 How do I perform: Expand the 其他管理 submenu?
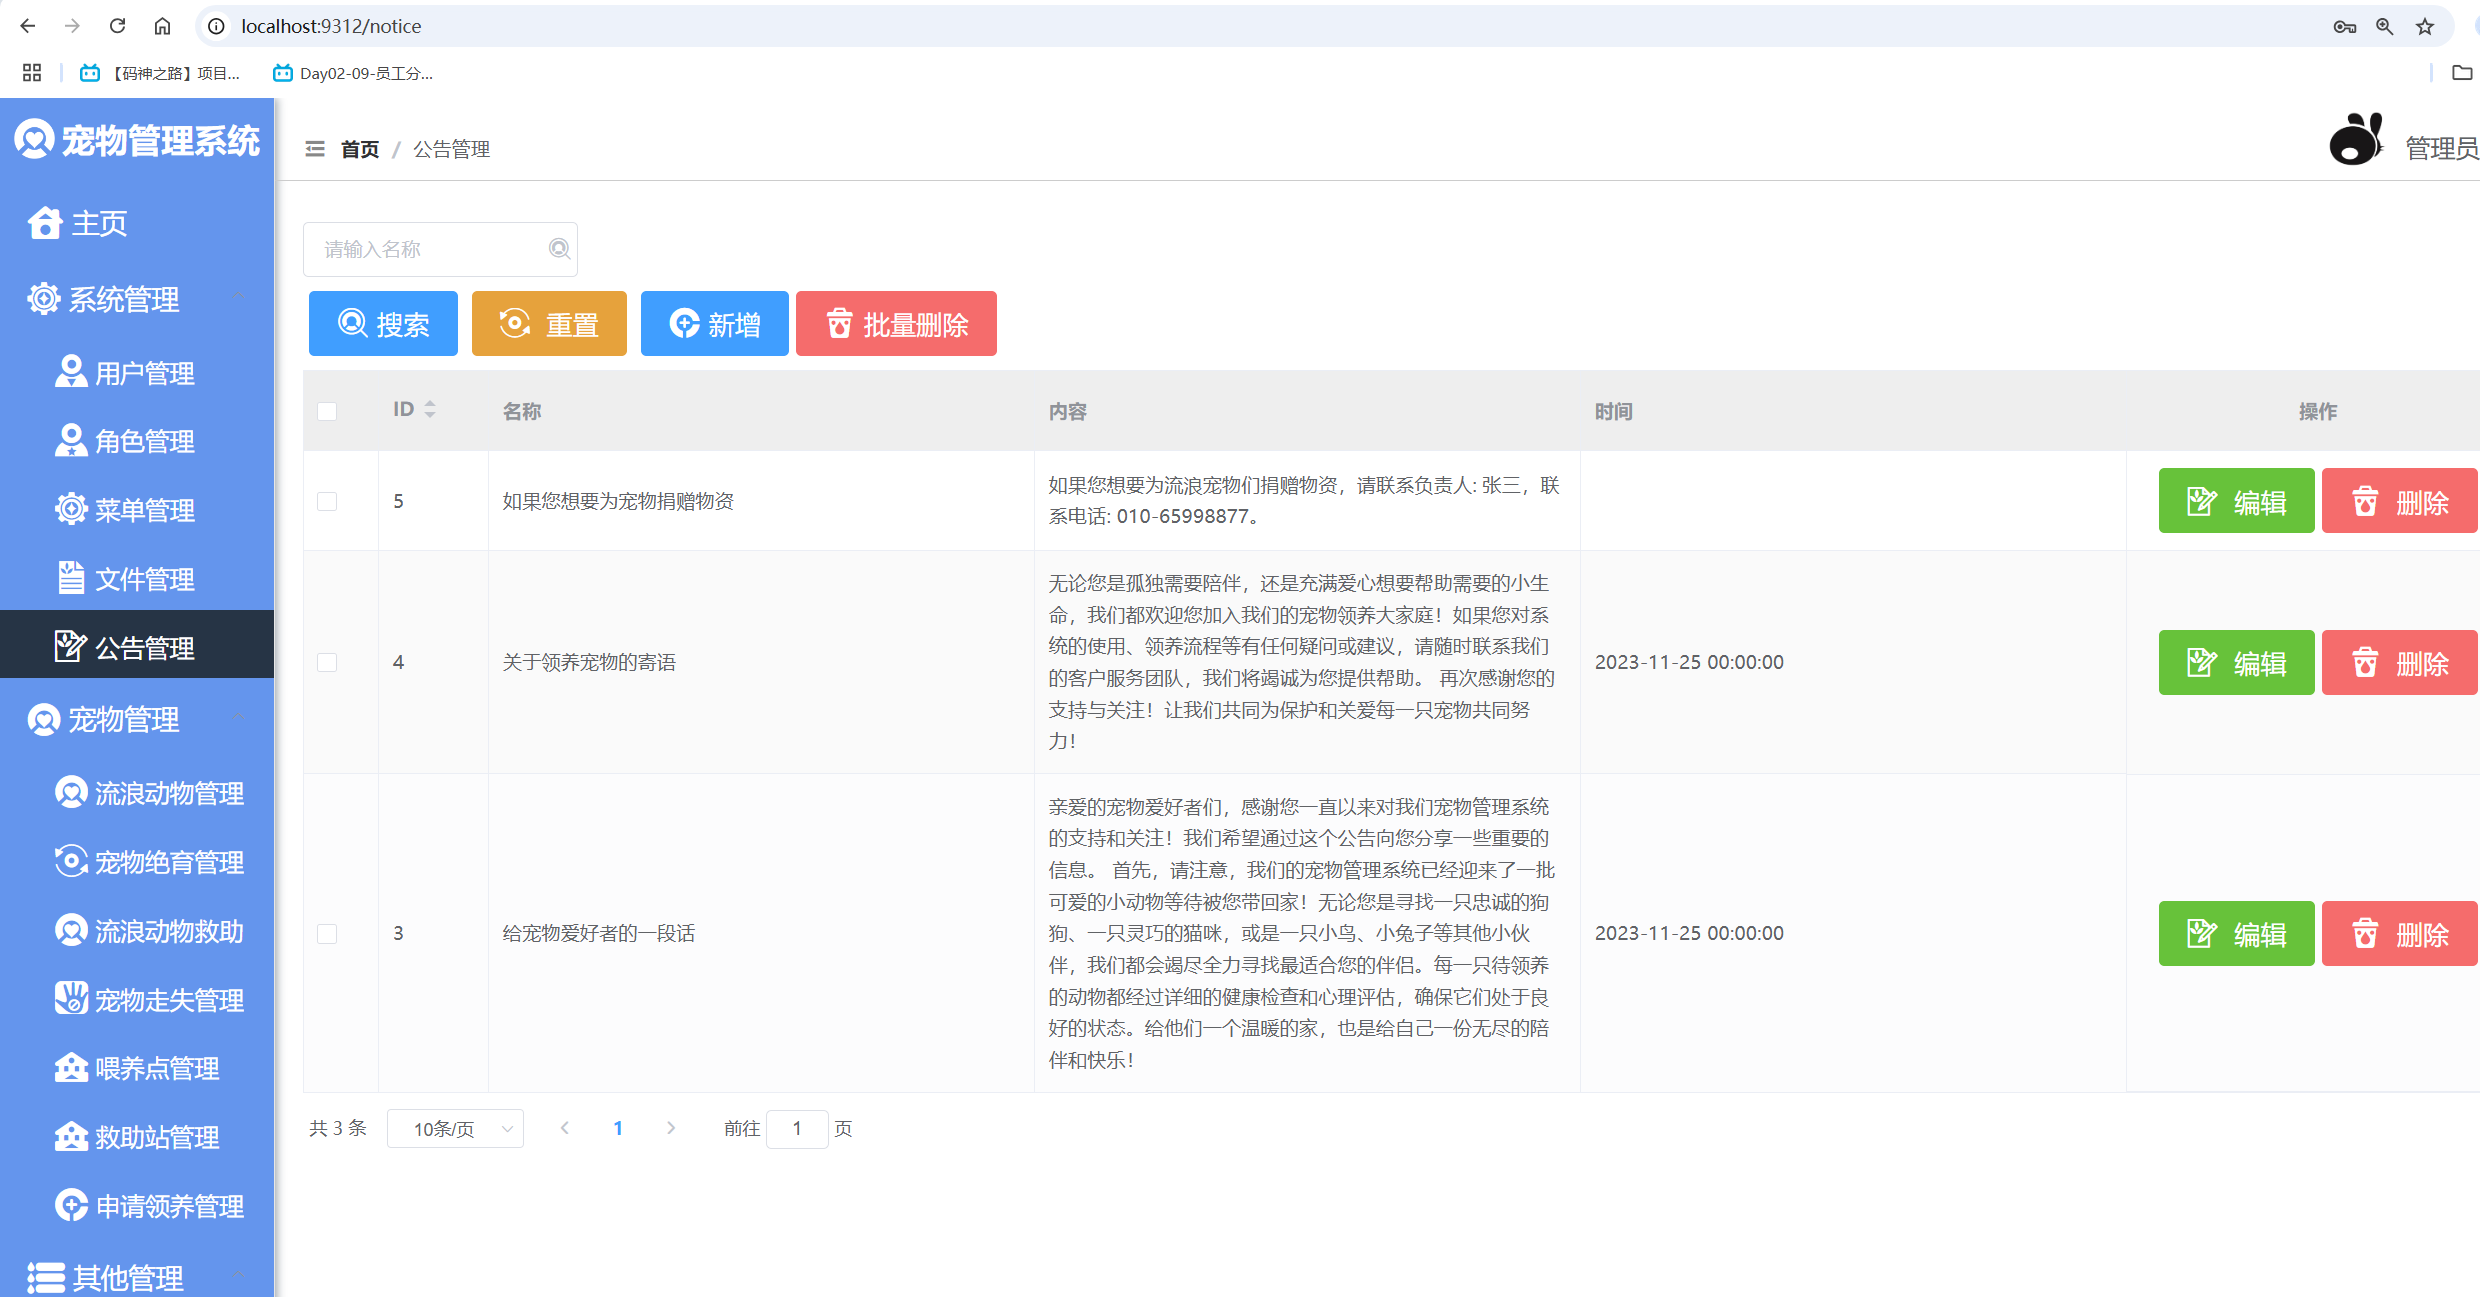(137, 1276)
